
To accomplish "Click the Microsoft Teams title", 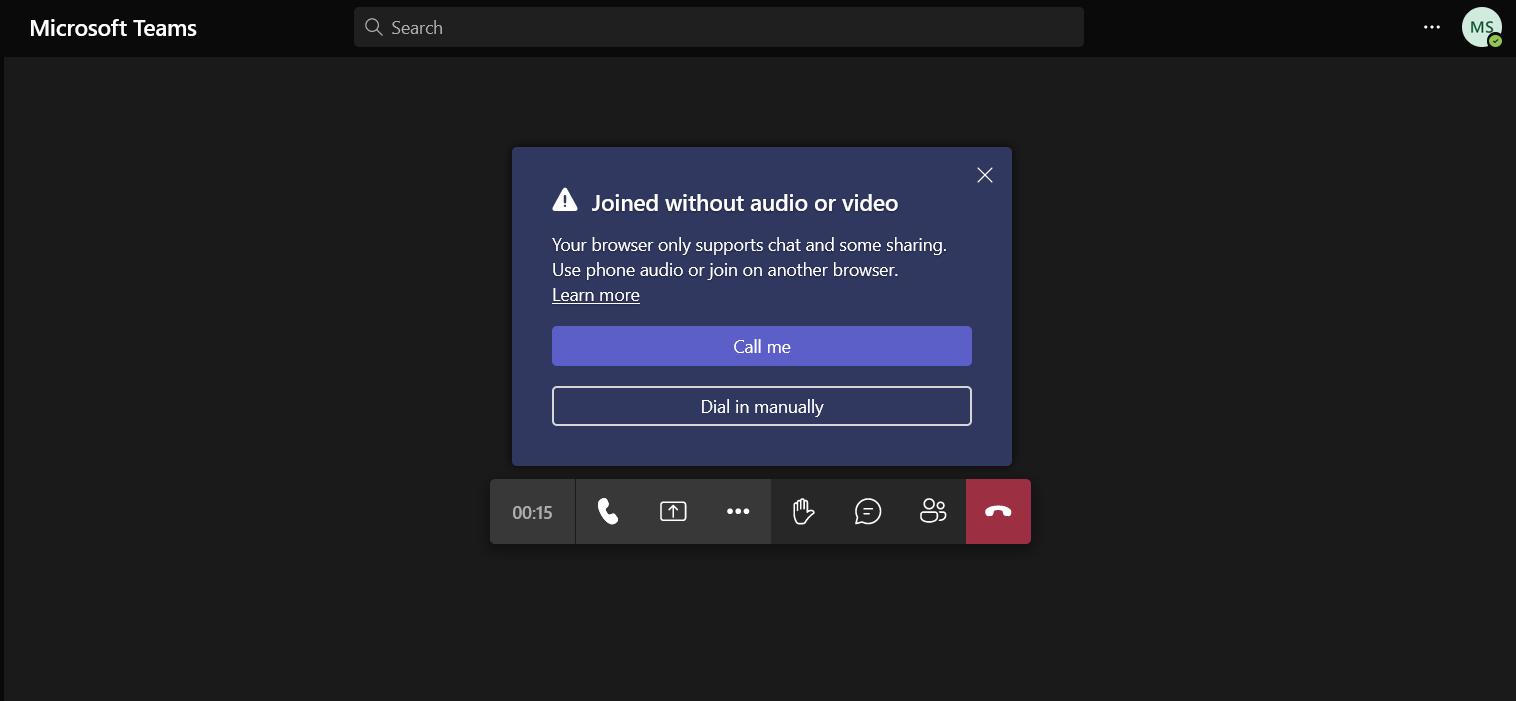I will pyautogui.click(x=112, y=27).
